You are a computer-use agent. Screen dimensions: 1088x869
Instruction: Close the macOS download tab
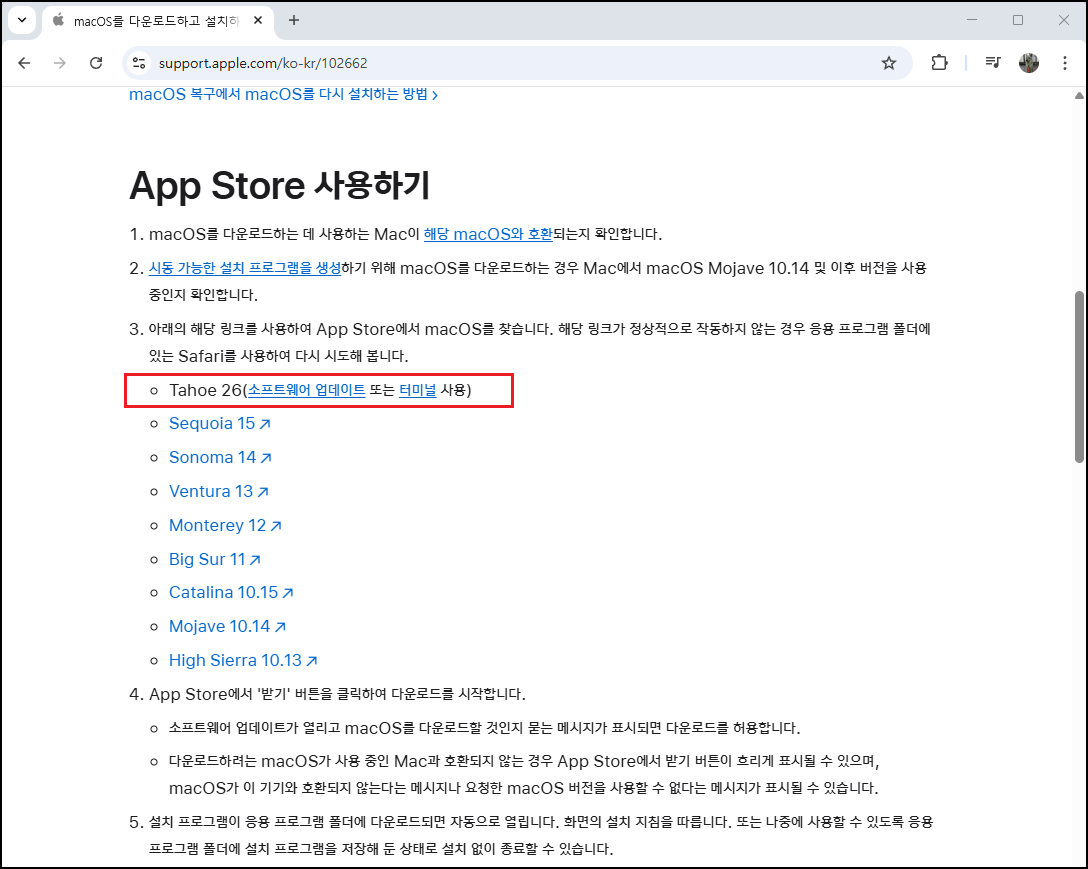pyautogui.click(x=258, y=20)
